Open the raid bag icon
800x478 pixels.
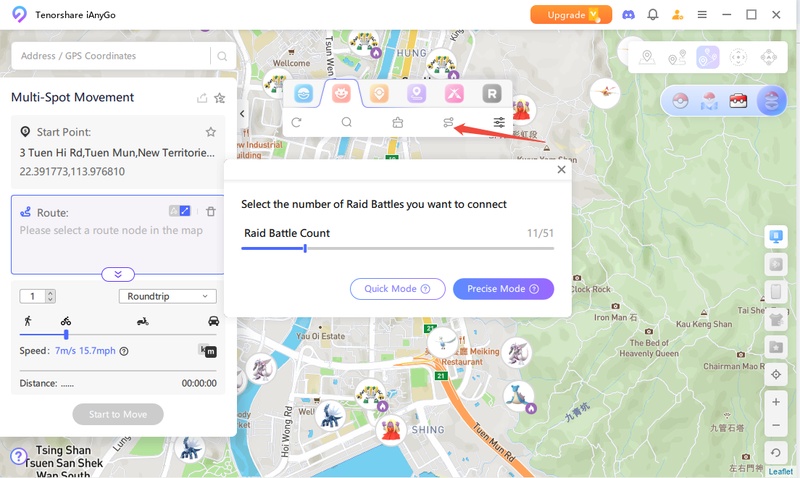tap(398, 122)
